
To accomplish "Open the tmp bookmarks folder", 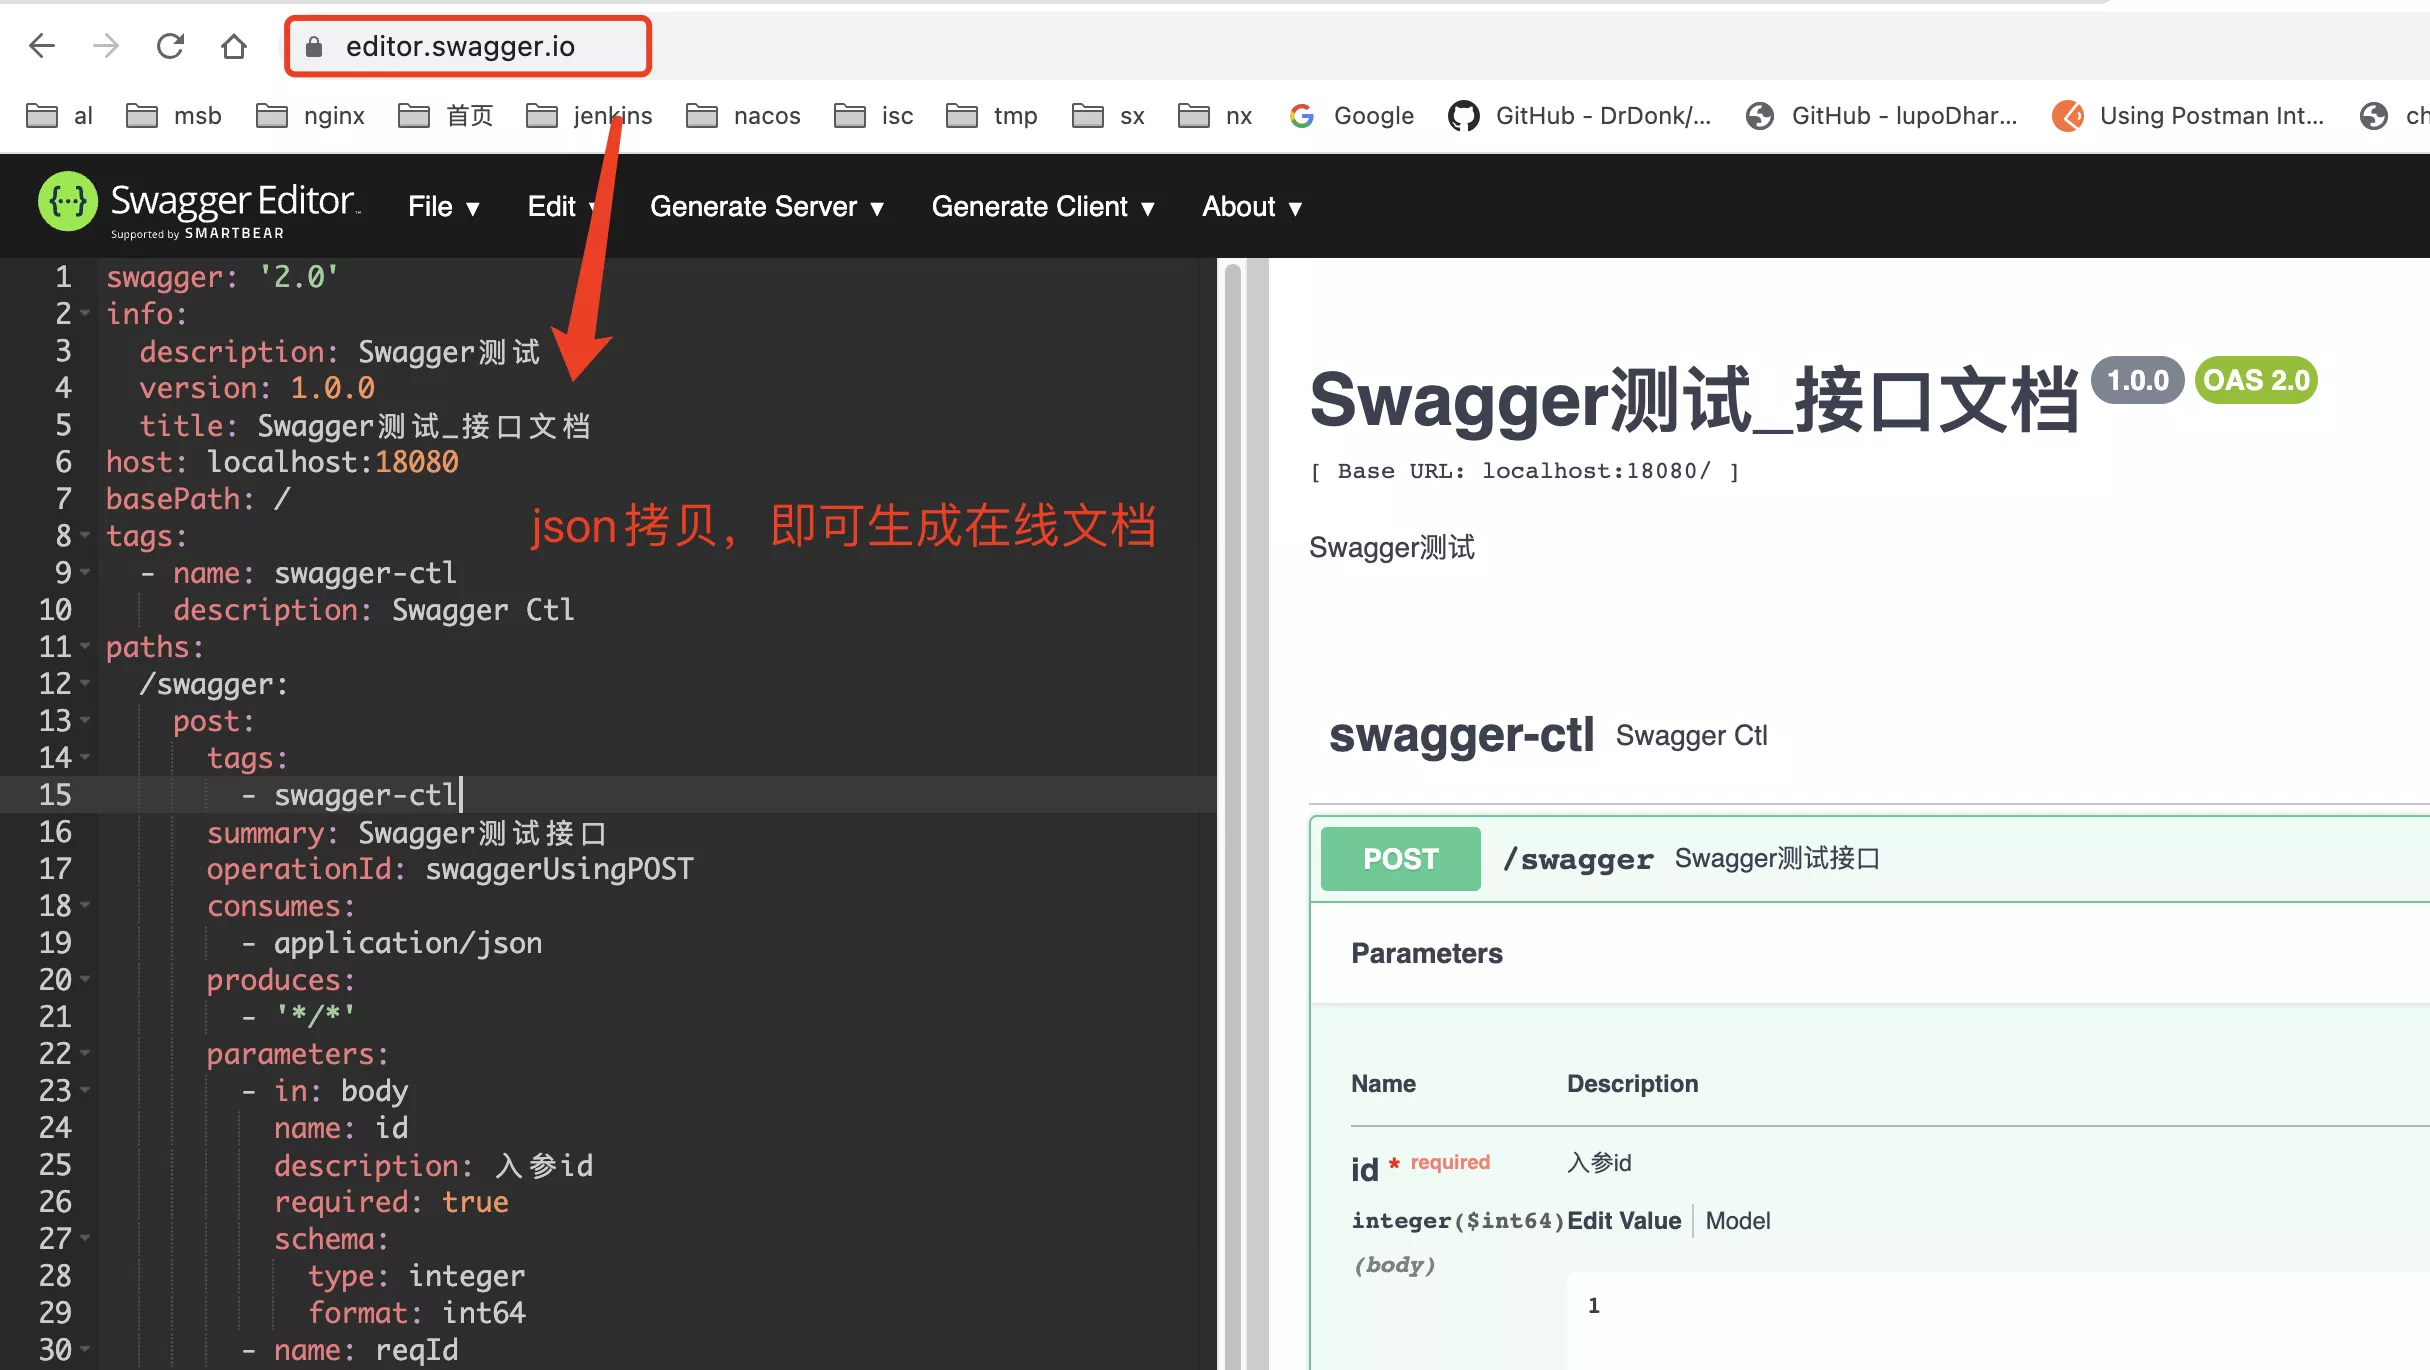I will tap(992, 116).
